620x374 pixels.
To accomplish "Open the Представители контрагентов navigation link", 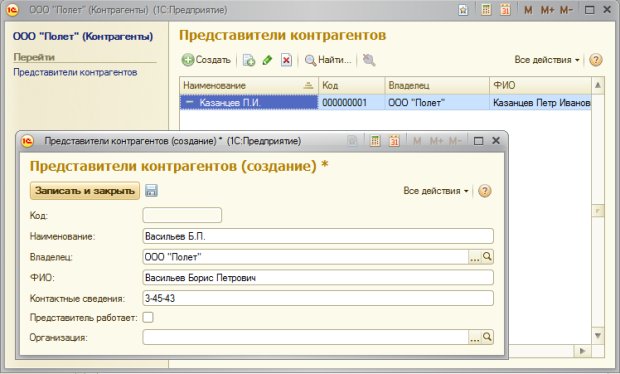I will click(x=75, y=72).
